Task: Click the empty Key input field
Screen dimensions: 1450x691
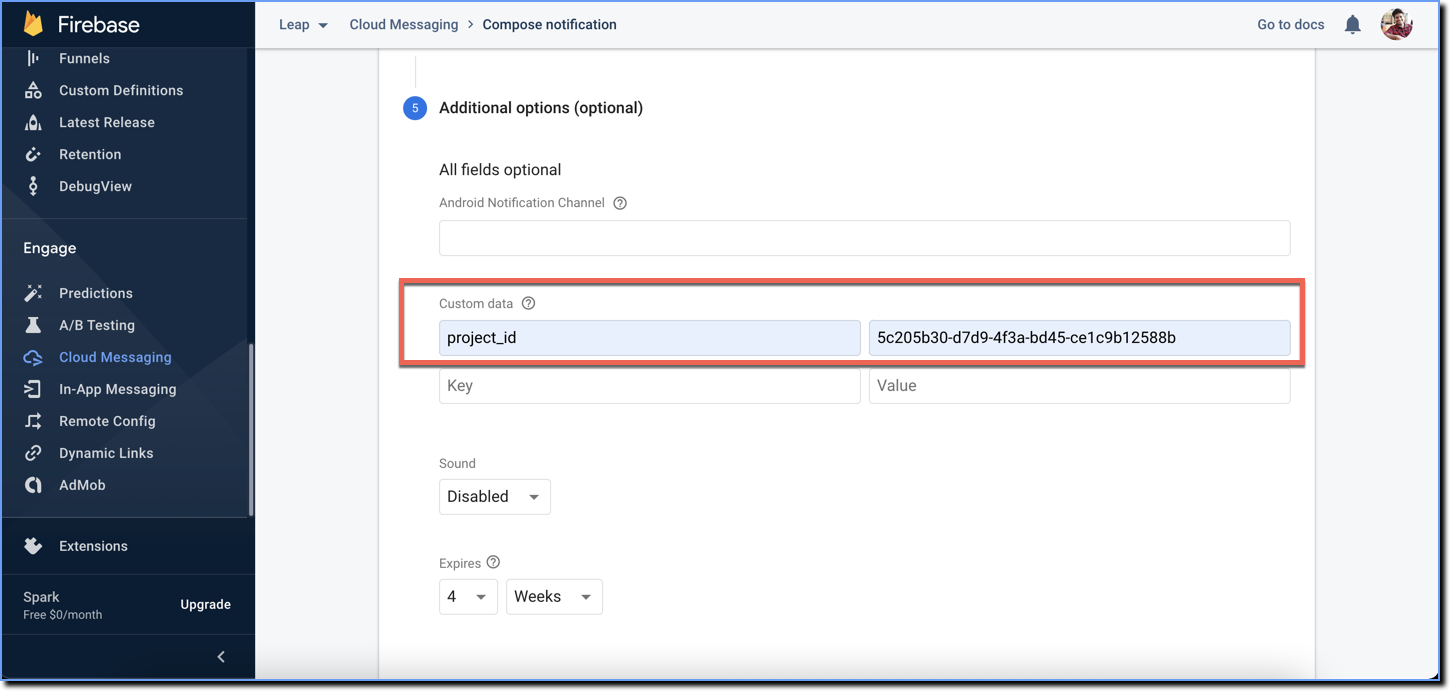Action: pos(649,386)
